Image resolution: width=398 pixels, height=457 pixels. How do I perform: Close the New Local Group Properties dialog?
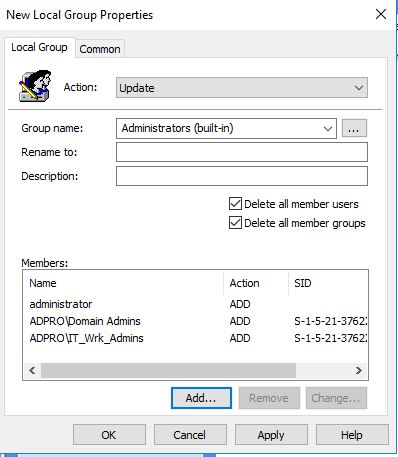click(x=381, y=14)
